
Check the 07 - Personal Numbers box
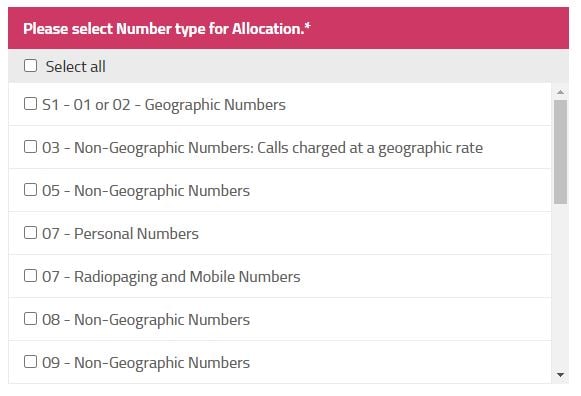point(30,233)
